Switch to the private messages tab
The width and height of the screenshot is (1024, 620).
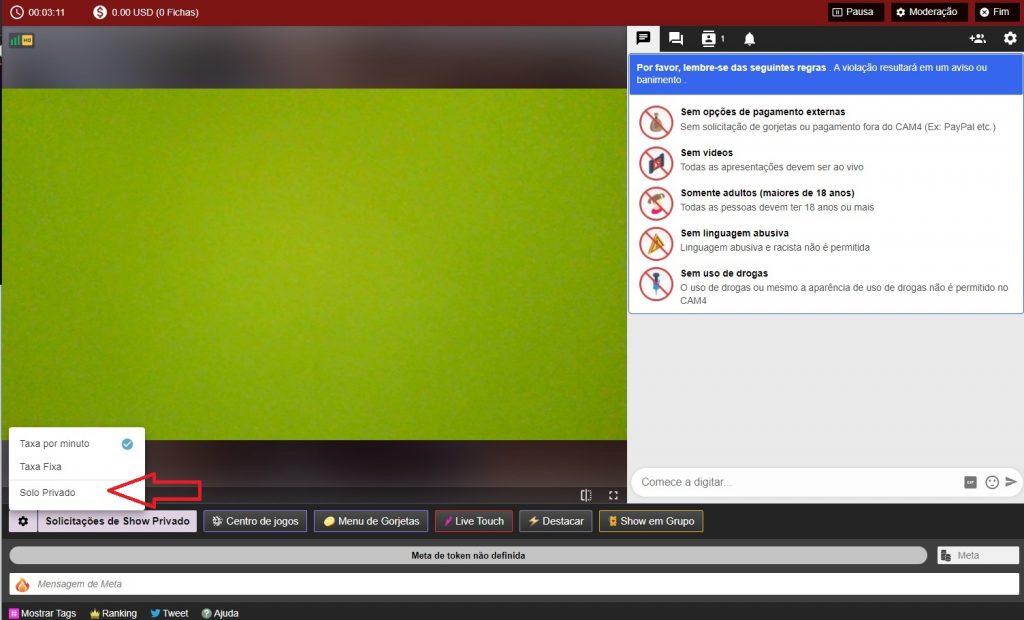(676, 39)
